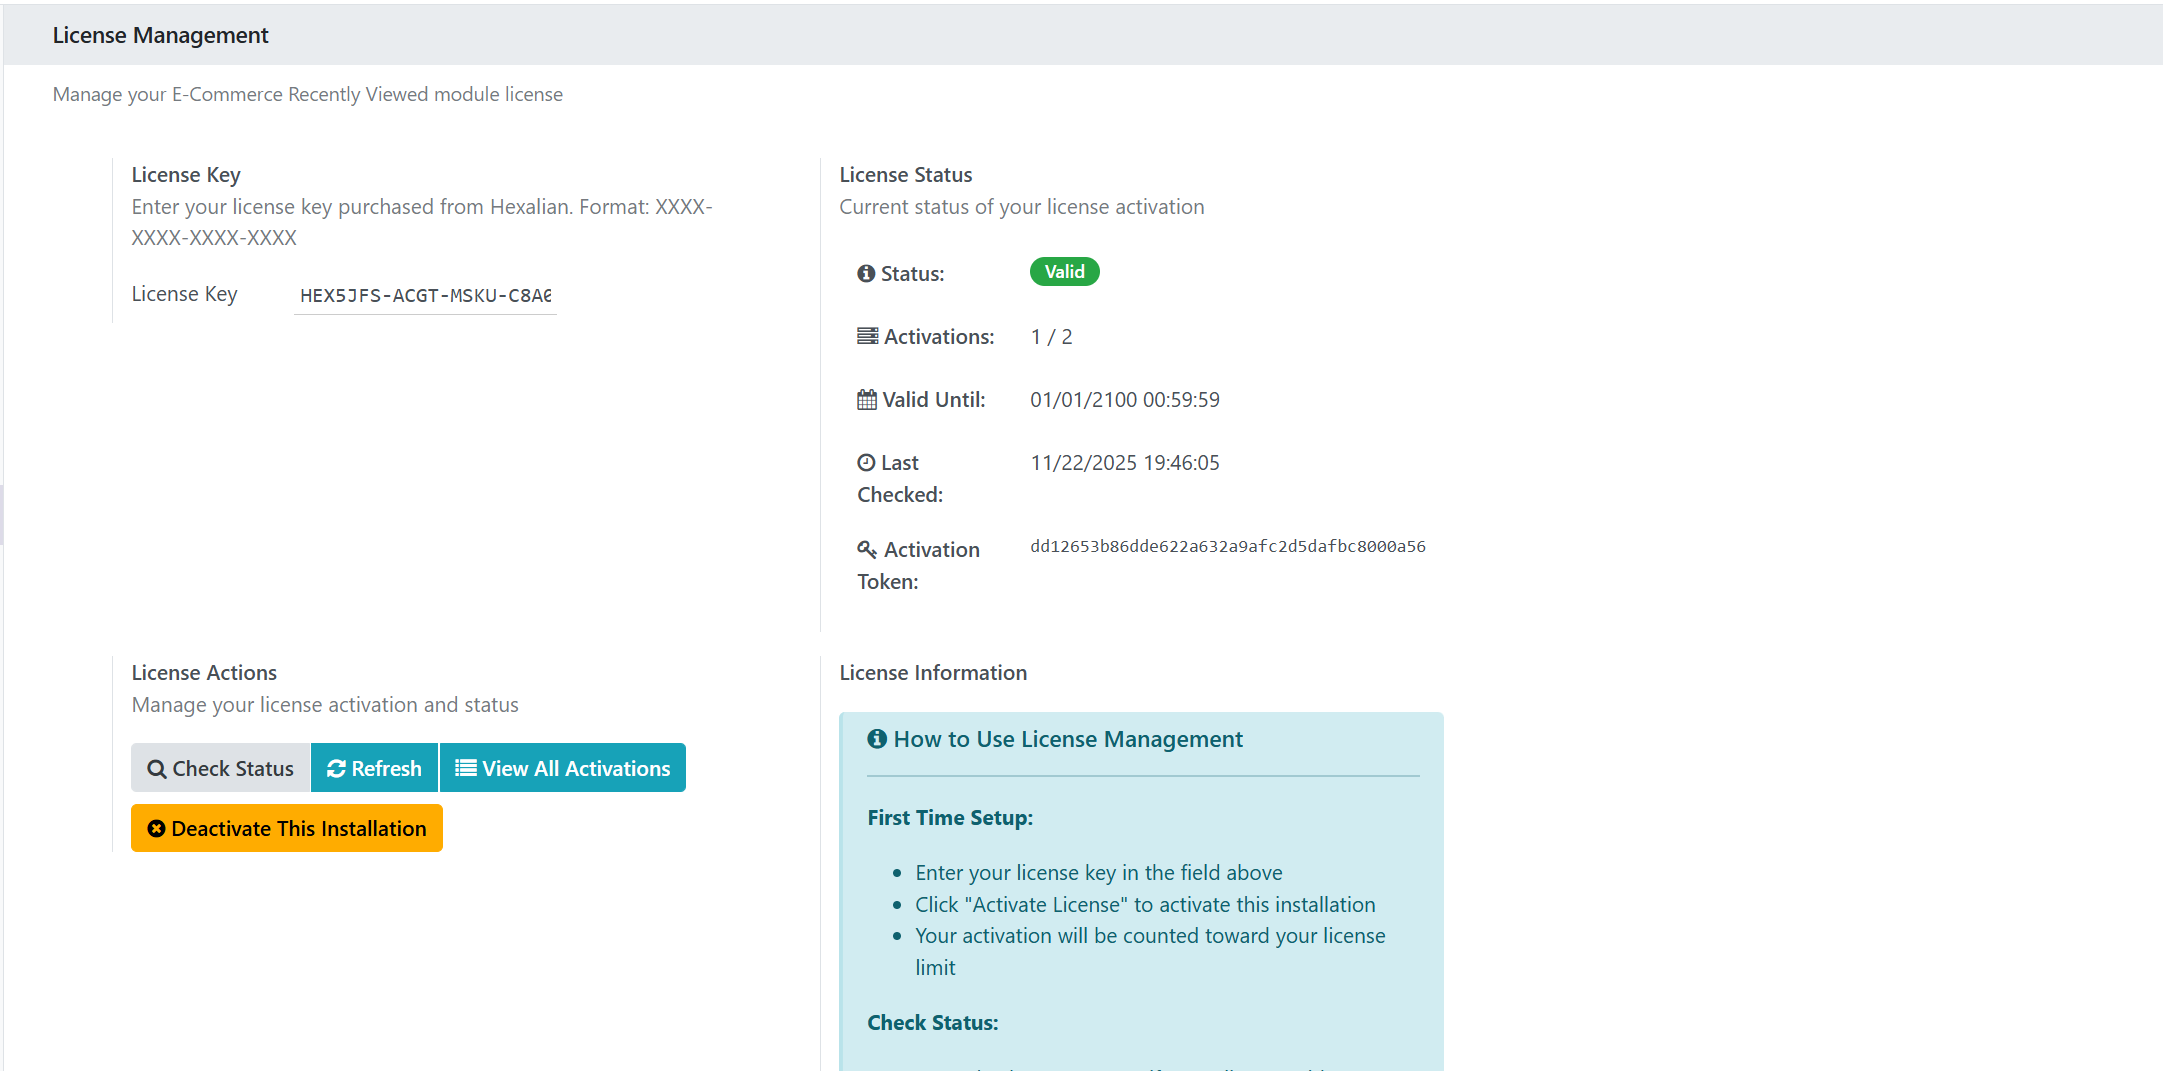This screenshot has height=1071, width=2163.
Task: Click the key icon beside Activation Token
Action: tap(867, 550)
